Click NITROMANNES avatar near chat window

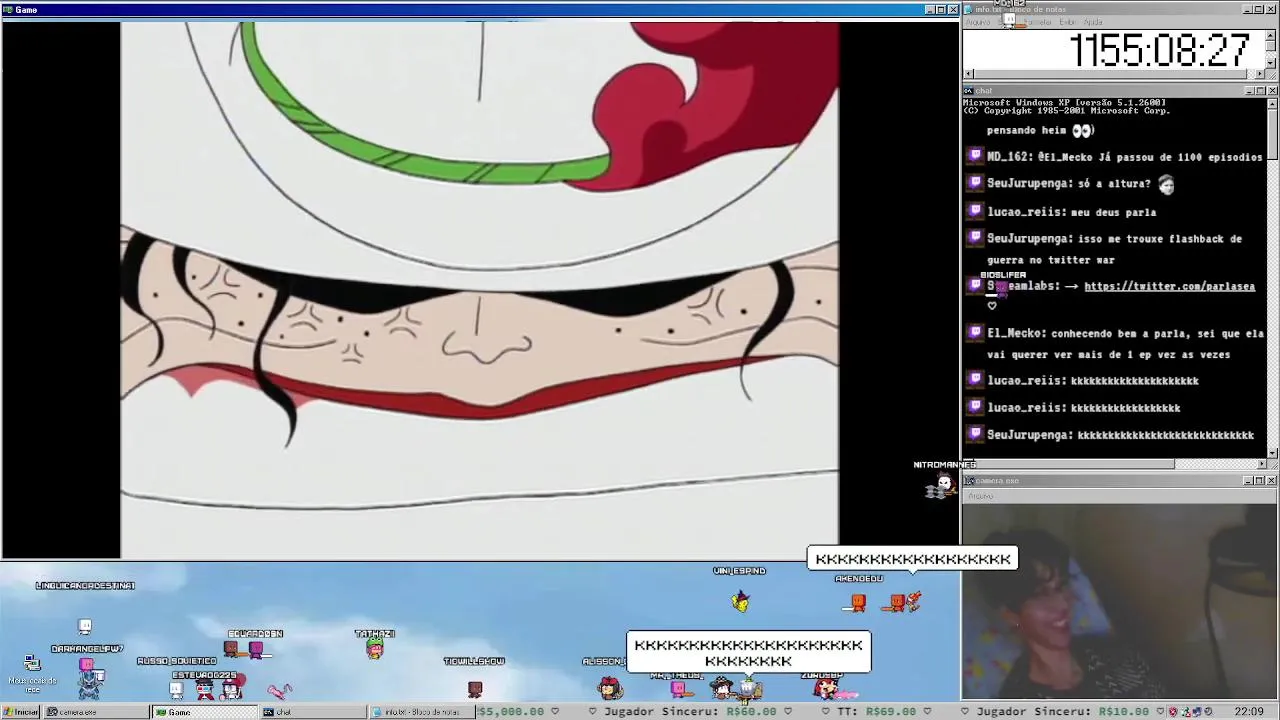941,487
